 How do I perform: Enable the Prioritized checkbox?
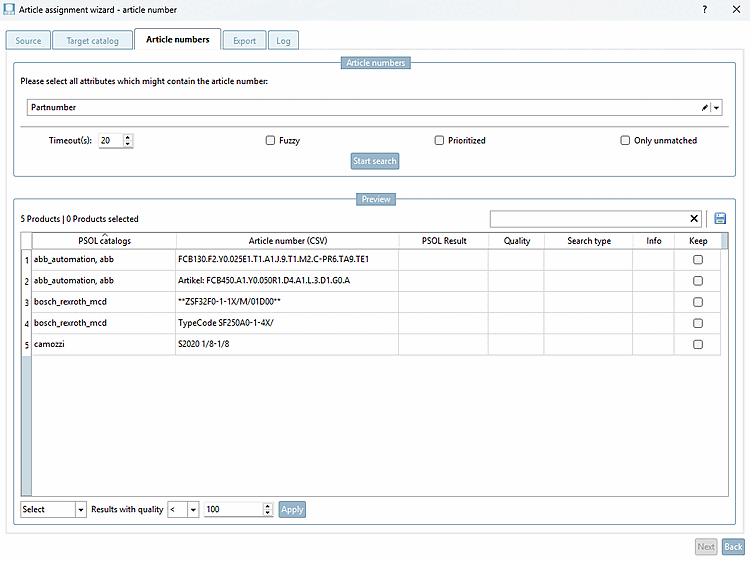(x=439, y=140)
